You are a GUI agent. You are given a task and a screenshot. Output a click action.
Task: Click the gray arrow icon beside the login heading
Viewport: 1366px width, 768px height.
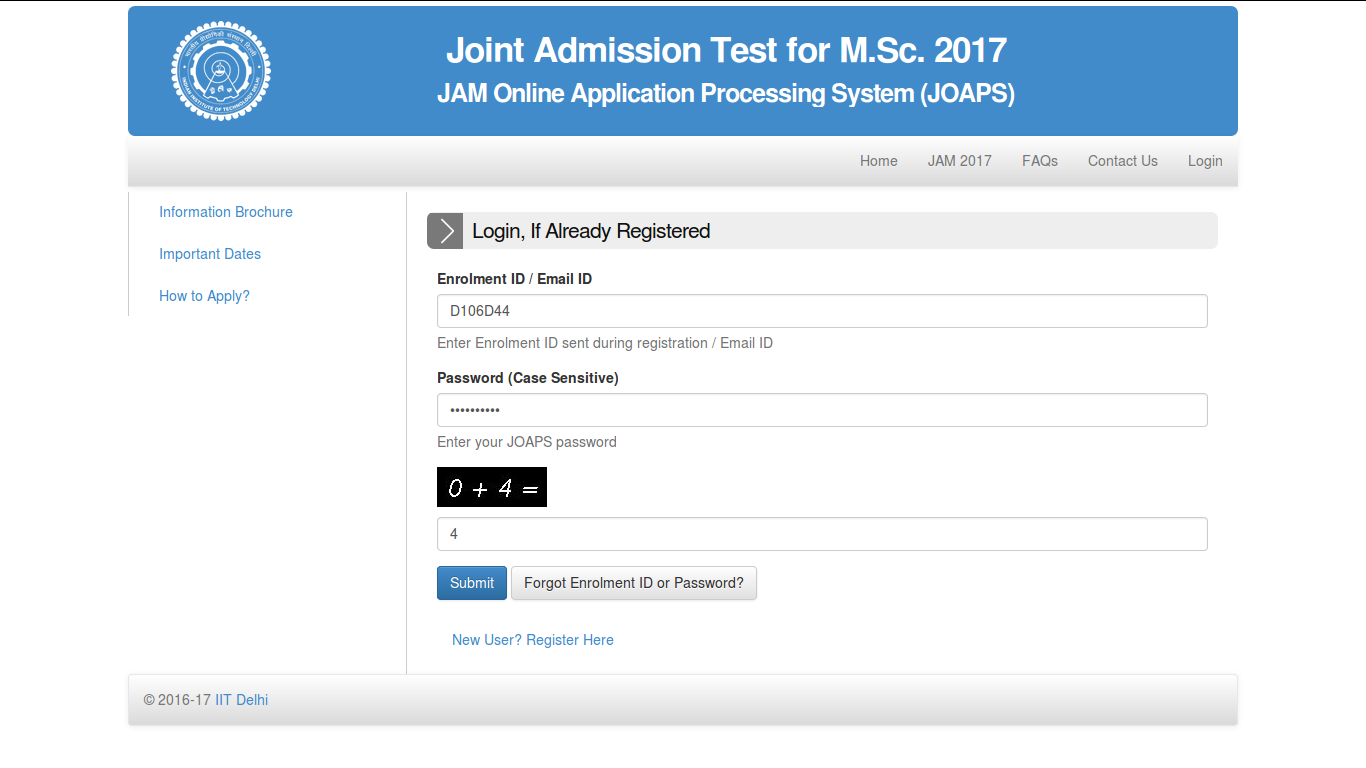pyautogui.click(x=444, y=230)
